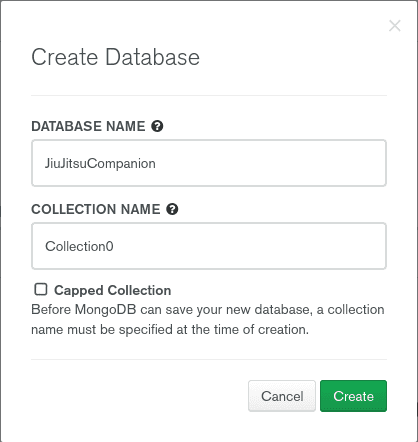This screenshot has height=442, width=418.
Task: Click the COLLECTION NAME label text
Action: [96, 209]
